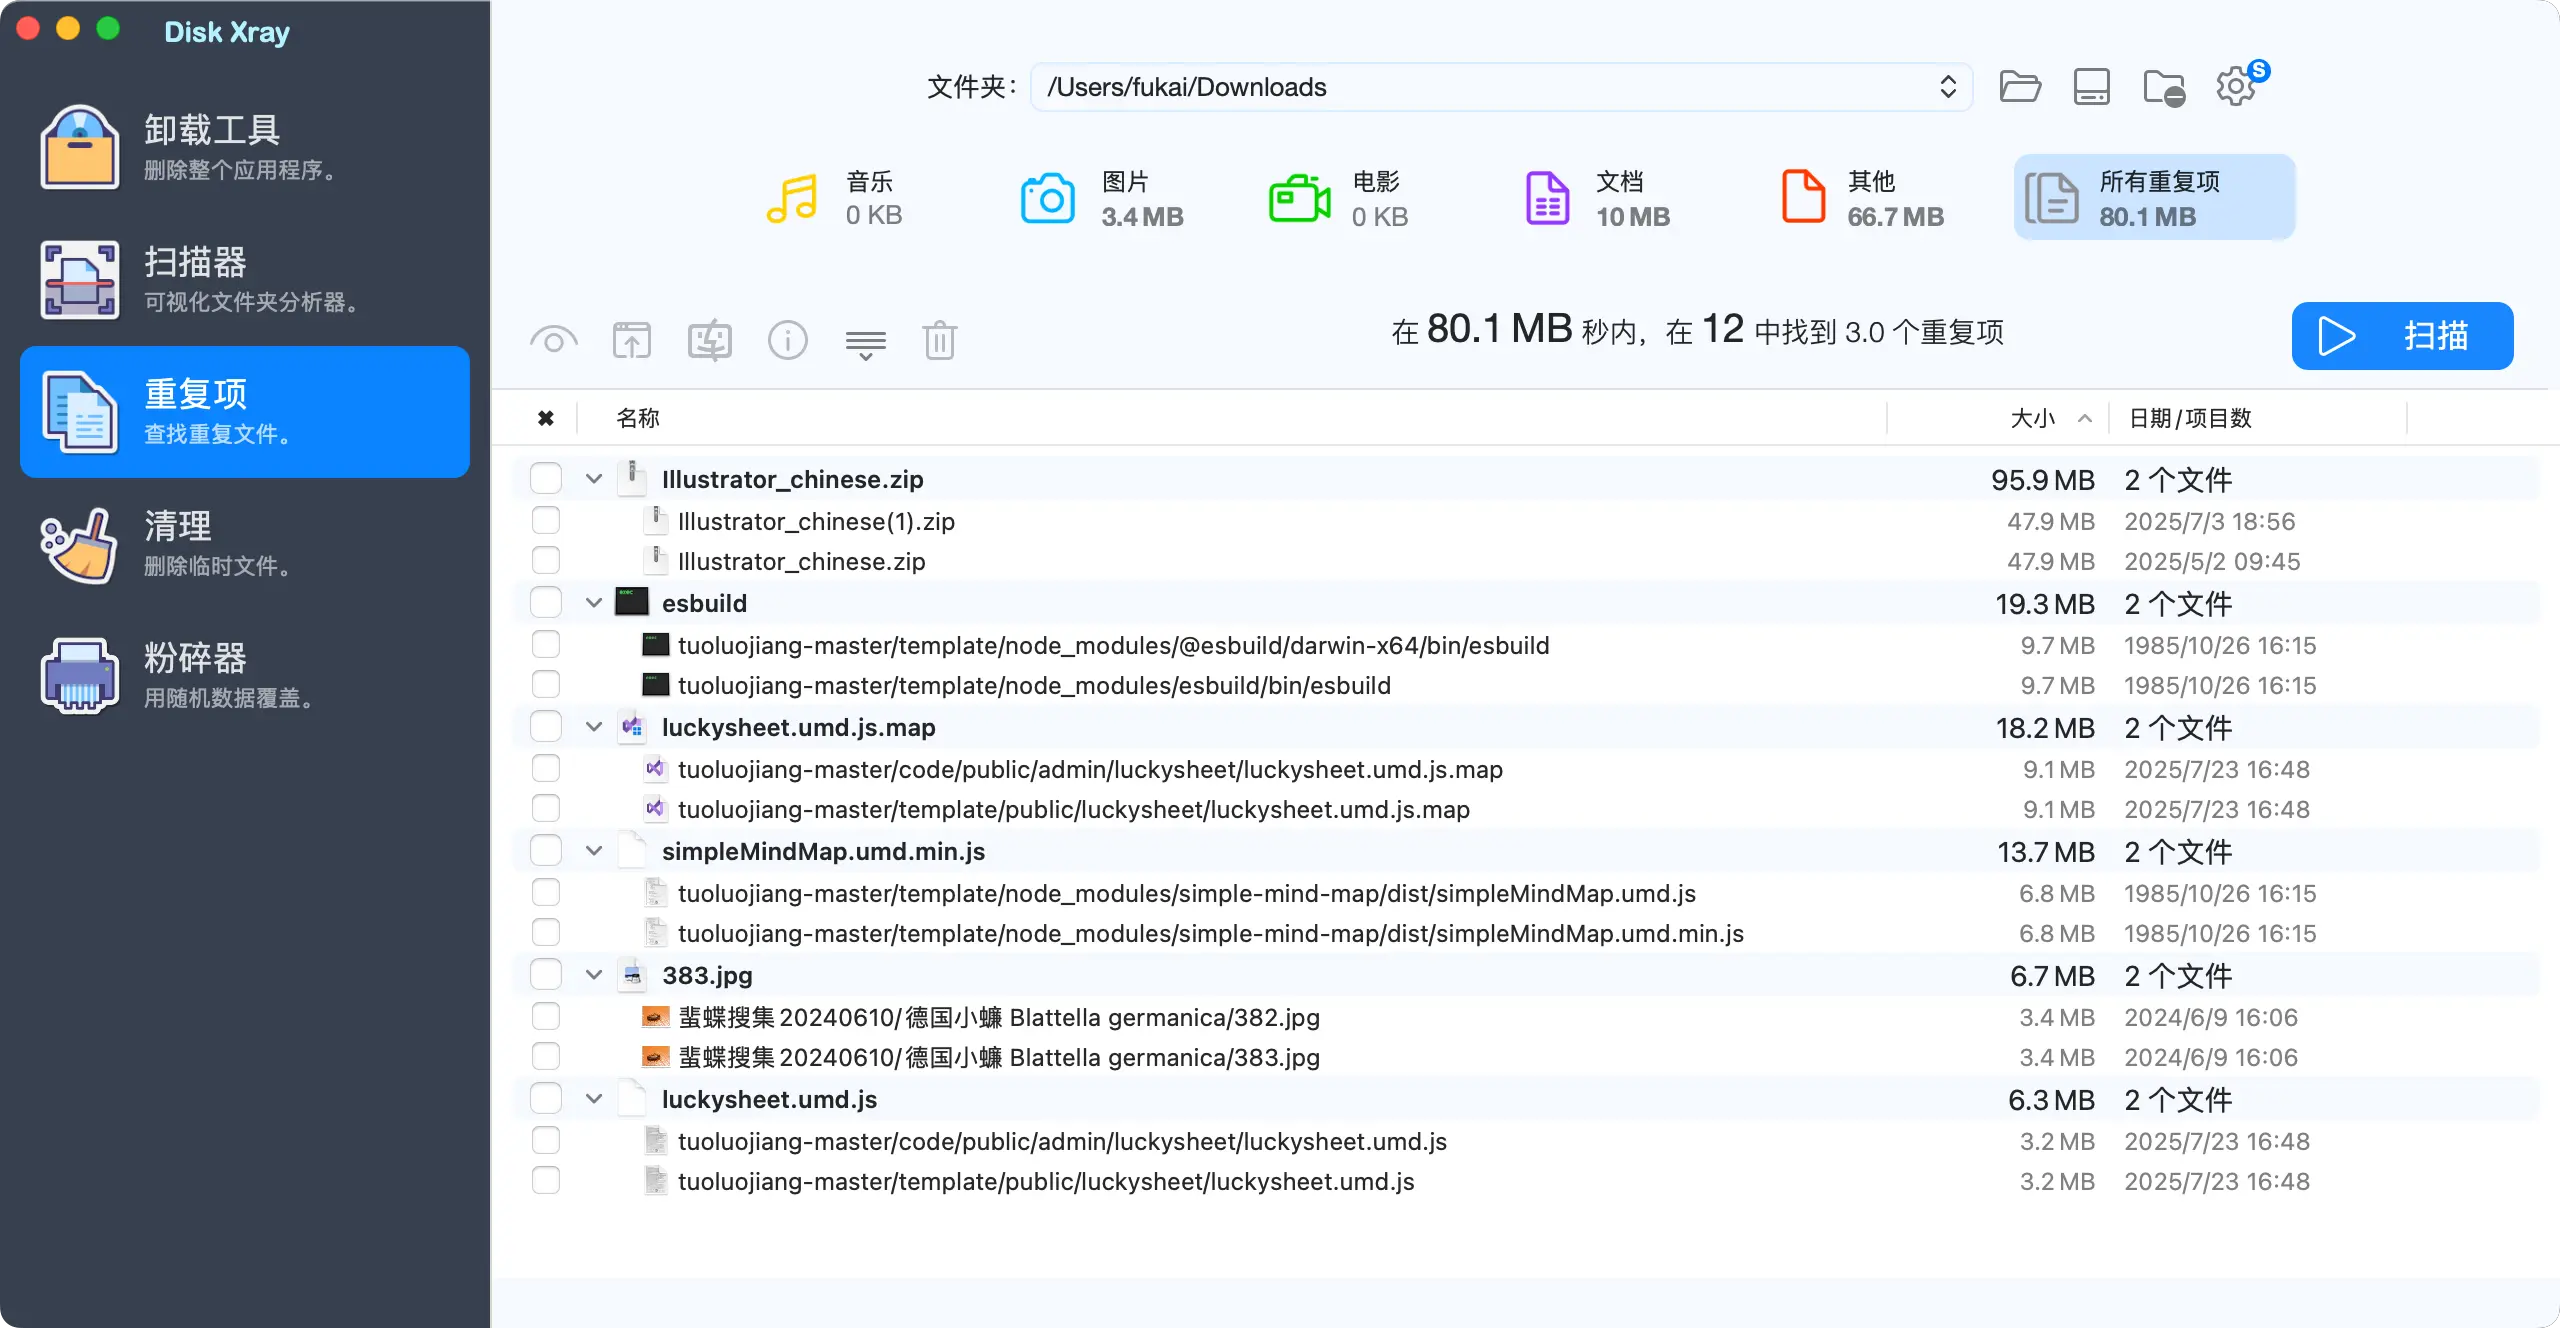Screen dimensions: 2560x1328
Task: Open settings gear icon
Action: [2236, 87]
